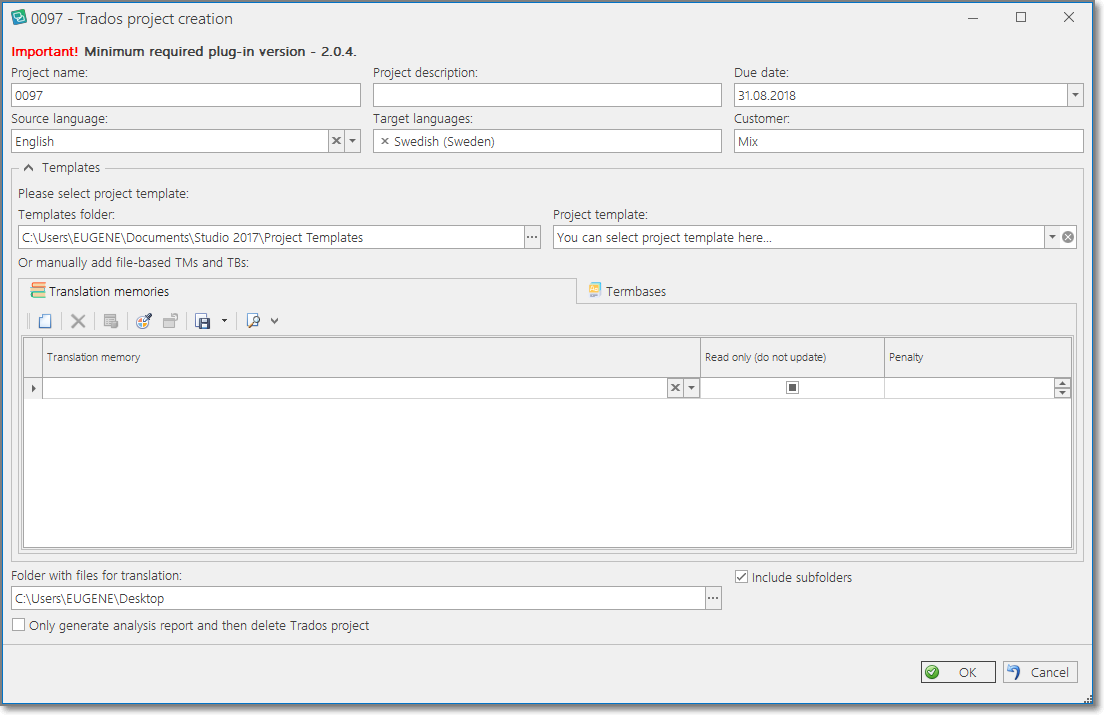Click the Penalty column header
This screenshot has height=715, width=1104.
[977, 358]
